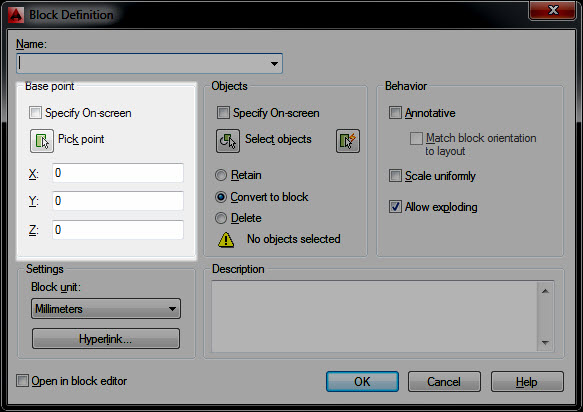583x412 pixels.
Task: Click the 'No objects selected' text
Action: pos(294,239)
